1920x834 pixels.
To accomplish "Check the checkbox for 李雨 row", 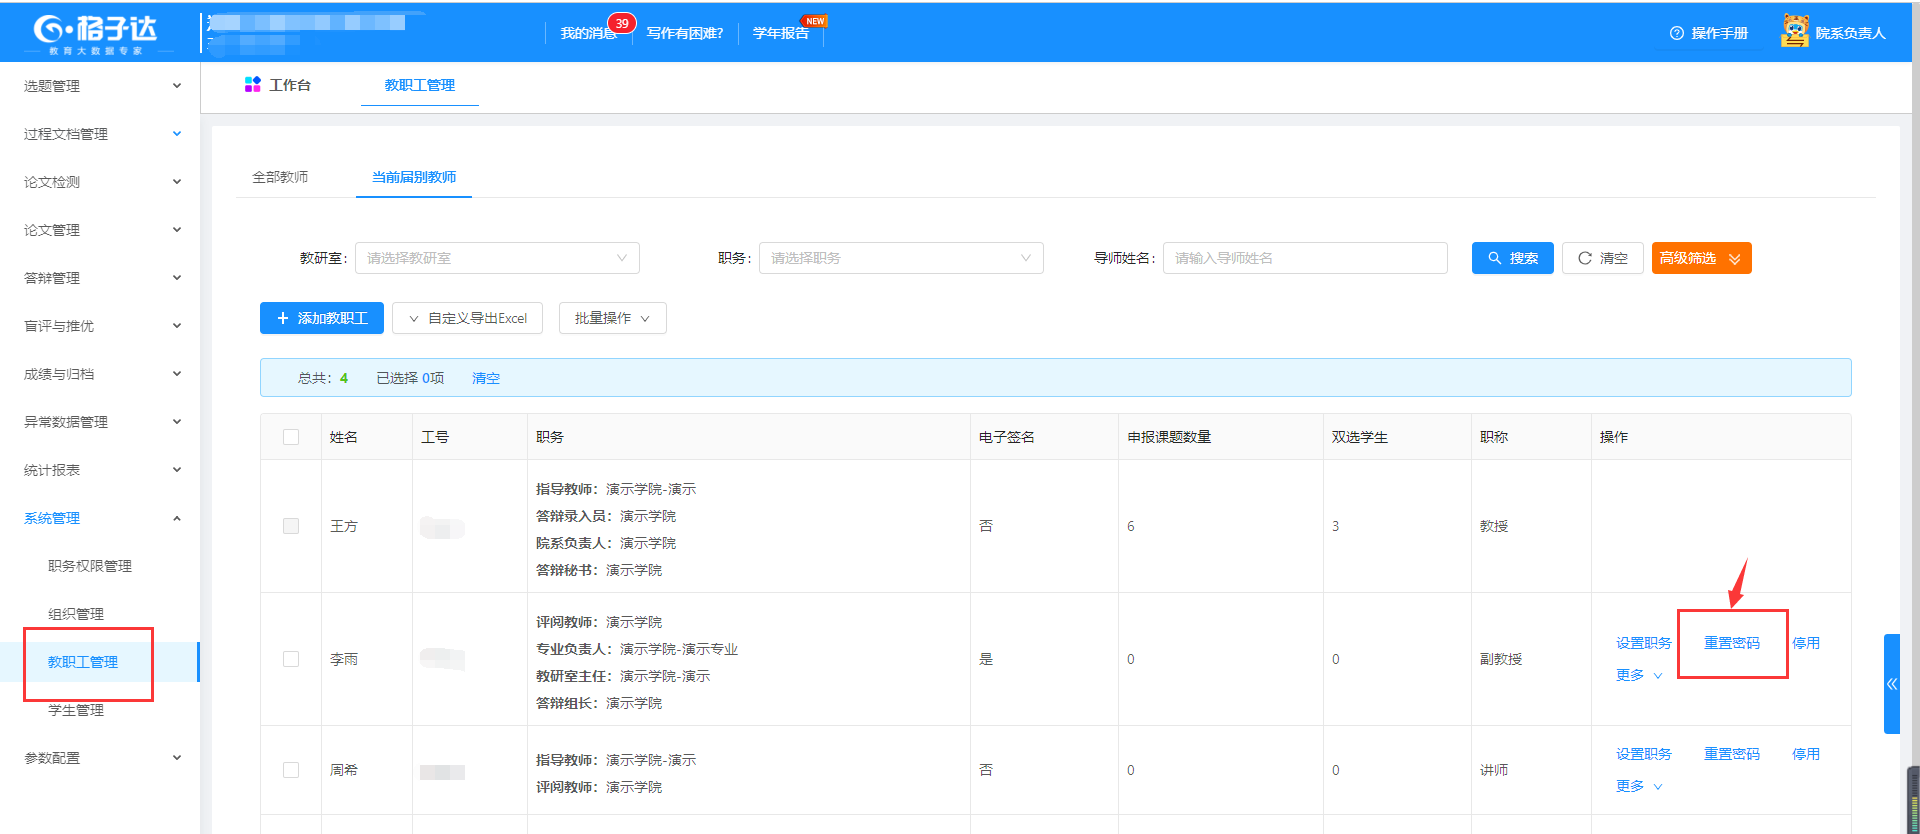I will coord(291,659).
